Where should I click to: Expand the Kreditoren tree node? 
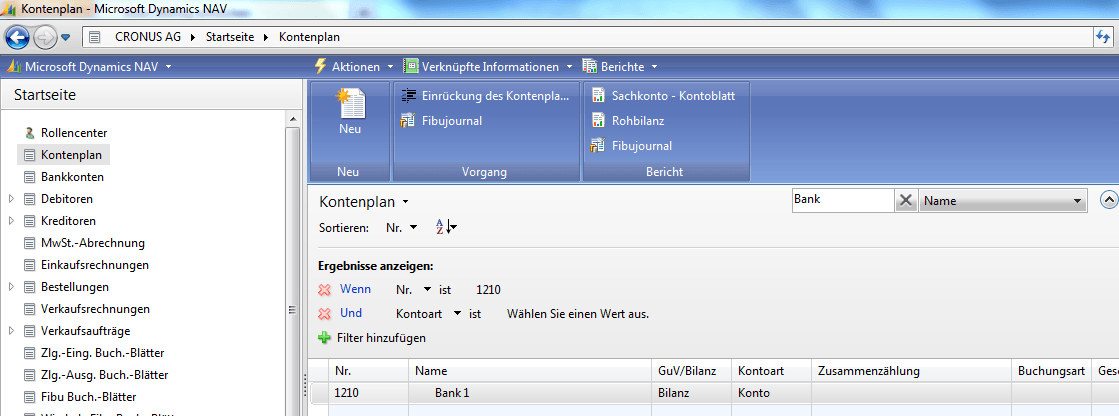point(11,220)
